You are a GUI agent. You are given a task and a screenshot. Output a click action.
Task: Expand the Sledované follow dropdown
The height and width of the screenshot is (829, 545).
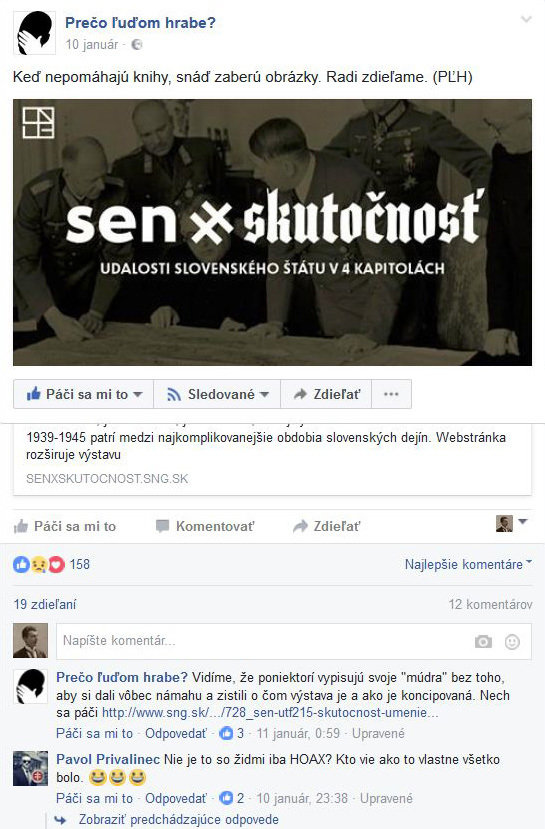coord(217,394)
